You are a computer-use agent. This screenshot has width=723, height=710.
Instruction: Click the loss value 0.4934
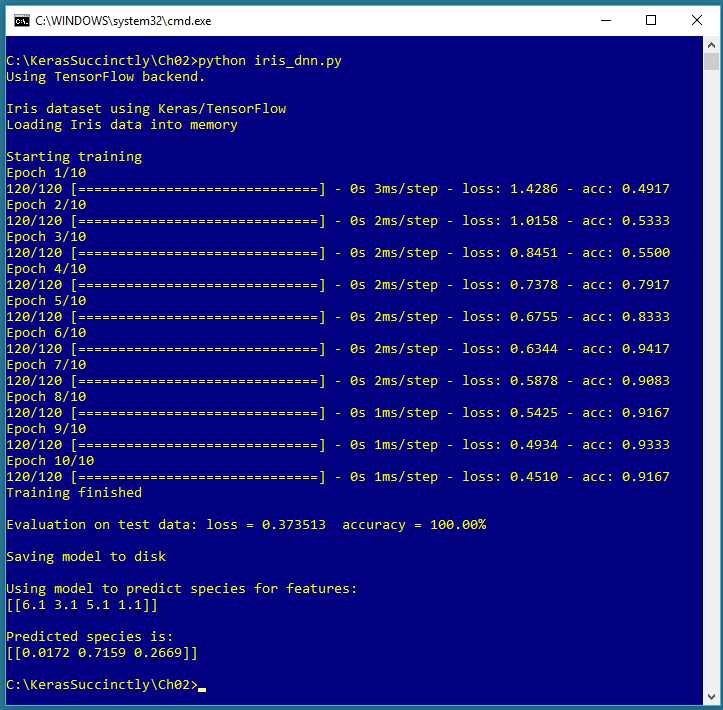(533, 445)
